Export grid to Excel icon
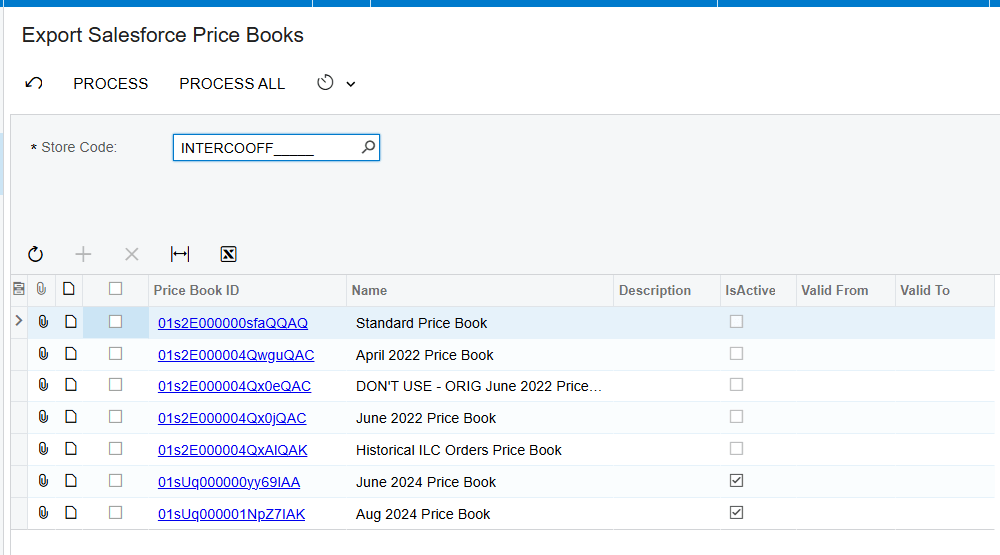 point(228,254)
